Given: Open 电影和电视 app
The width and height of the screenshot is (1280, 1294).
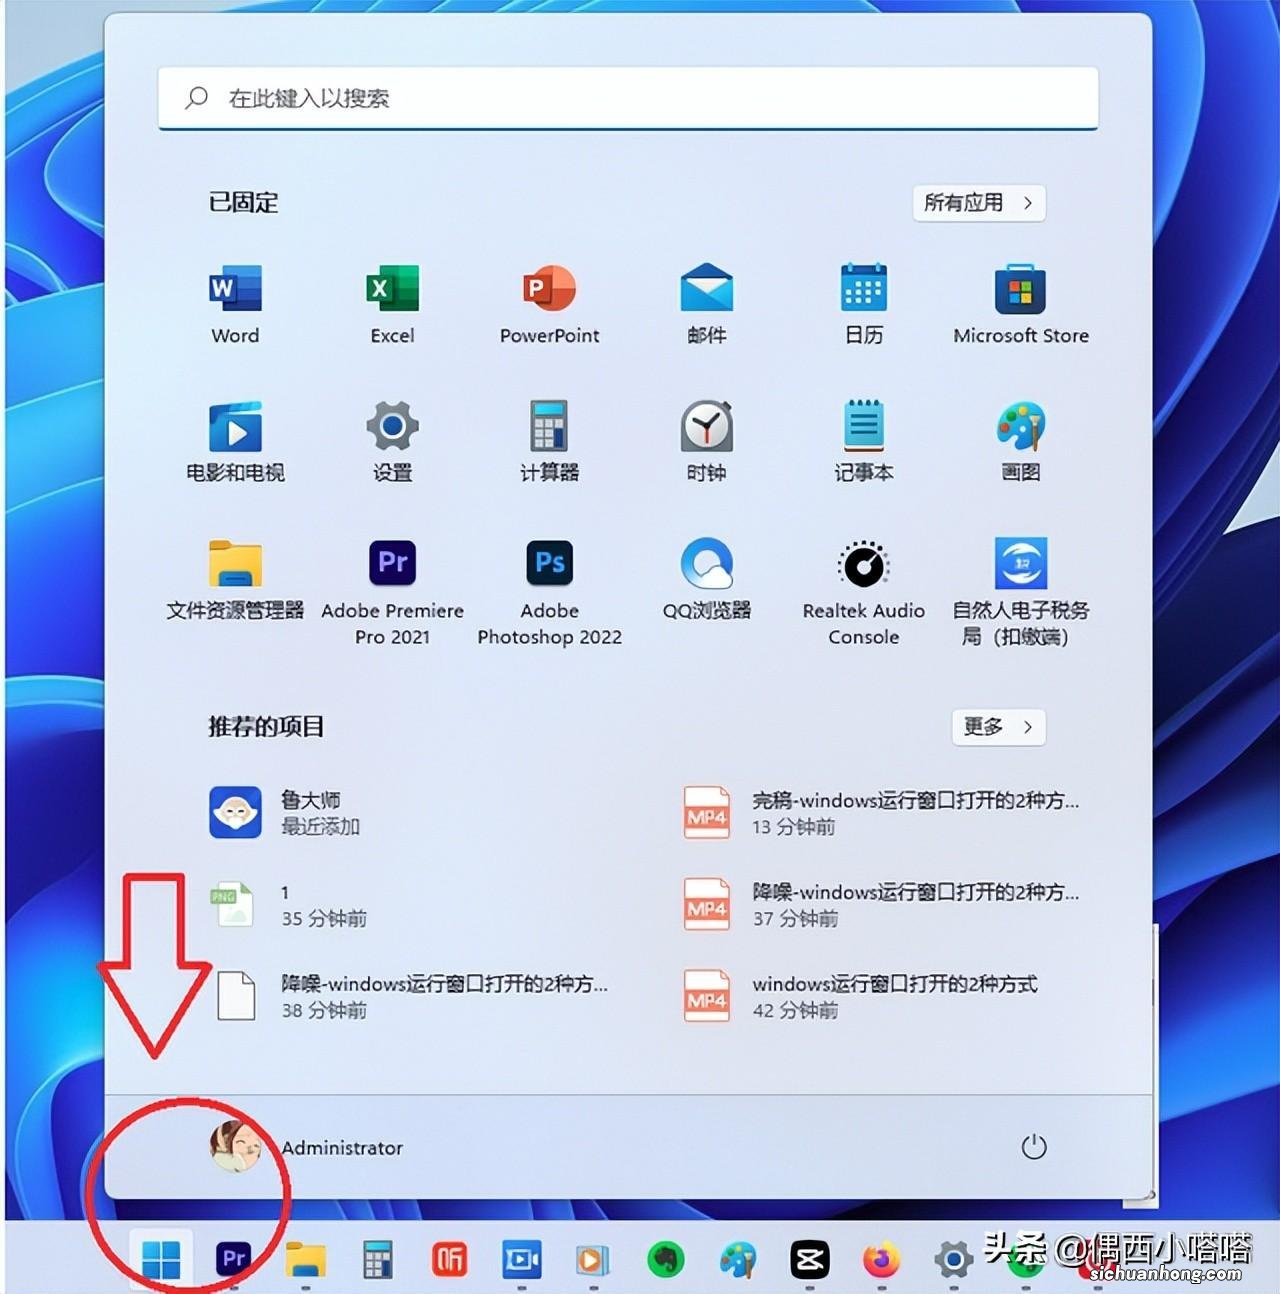Looking at the screenshot, I should point(235,441).
